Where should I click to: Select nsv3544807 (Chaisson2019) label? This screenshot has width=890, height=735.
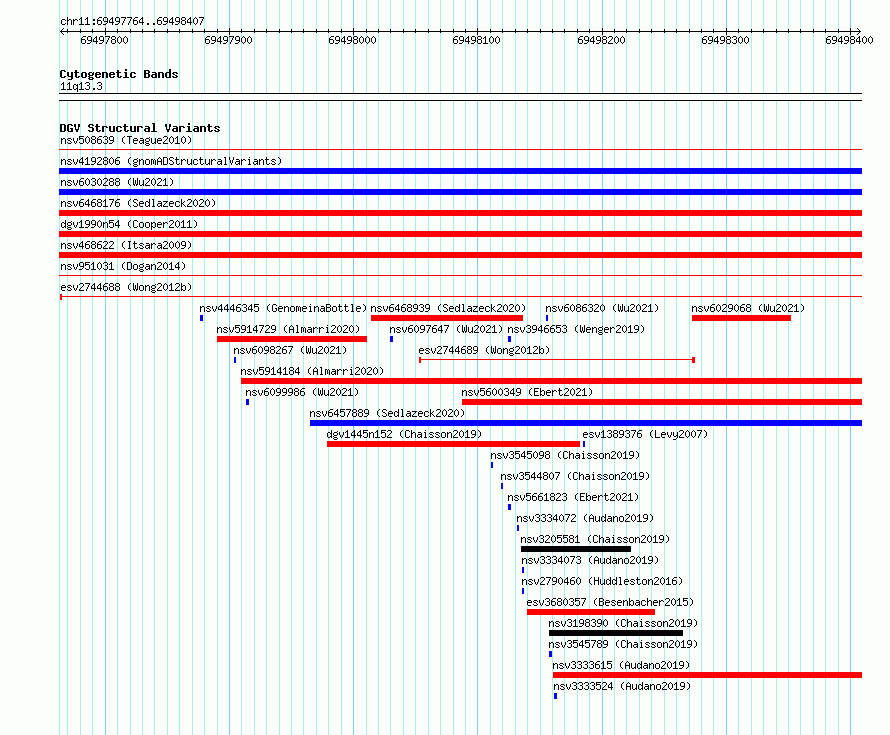pos(575,476)
